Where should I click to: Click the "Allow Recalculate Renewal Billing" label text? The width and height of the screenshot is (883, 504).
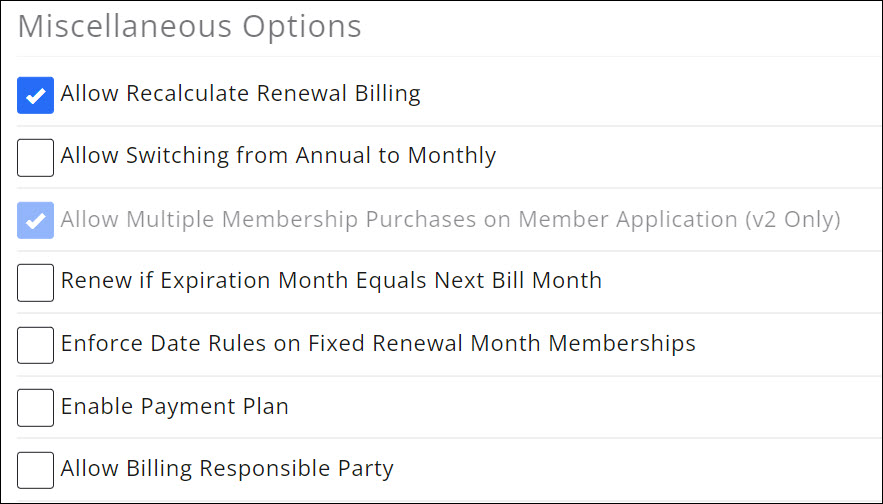pos(240,94)
